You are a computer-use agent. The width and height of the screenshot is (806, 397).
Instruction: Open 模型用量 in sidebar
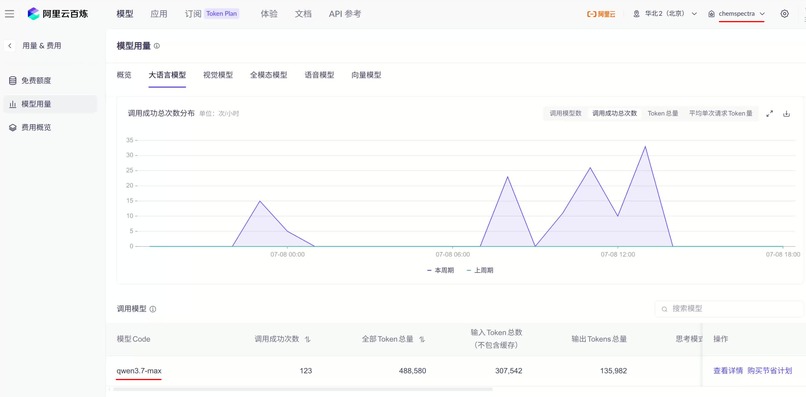tap(50, 104)
